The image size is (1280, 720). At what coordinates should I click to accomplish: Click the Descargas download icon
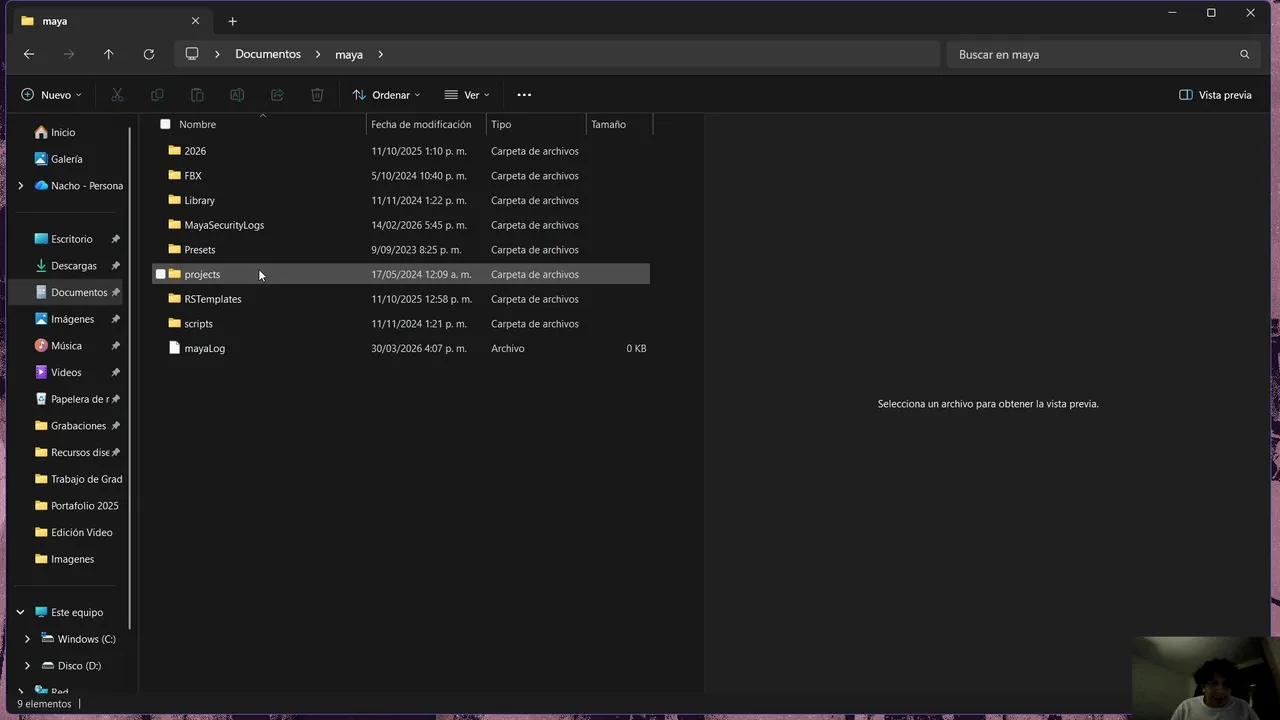[x=41, y=265]
